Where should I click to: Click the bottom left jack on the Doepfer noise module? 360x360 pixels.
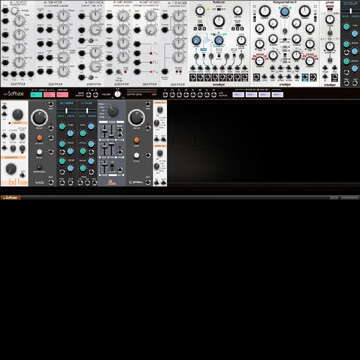pos(165,71)
